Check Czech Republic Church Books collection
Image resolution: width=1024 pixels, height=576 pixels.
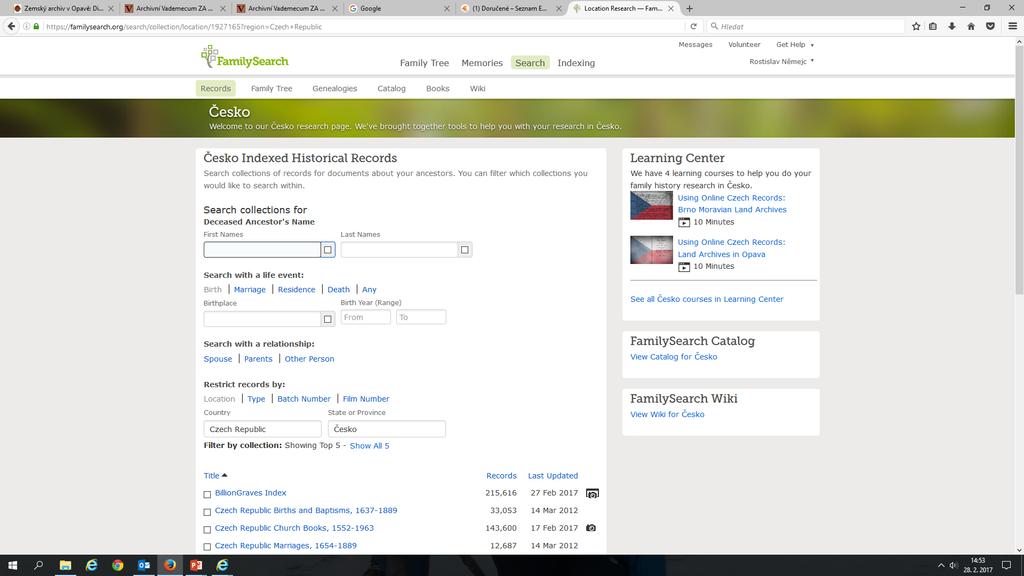pos(207,530)
